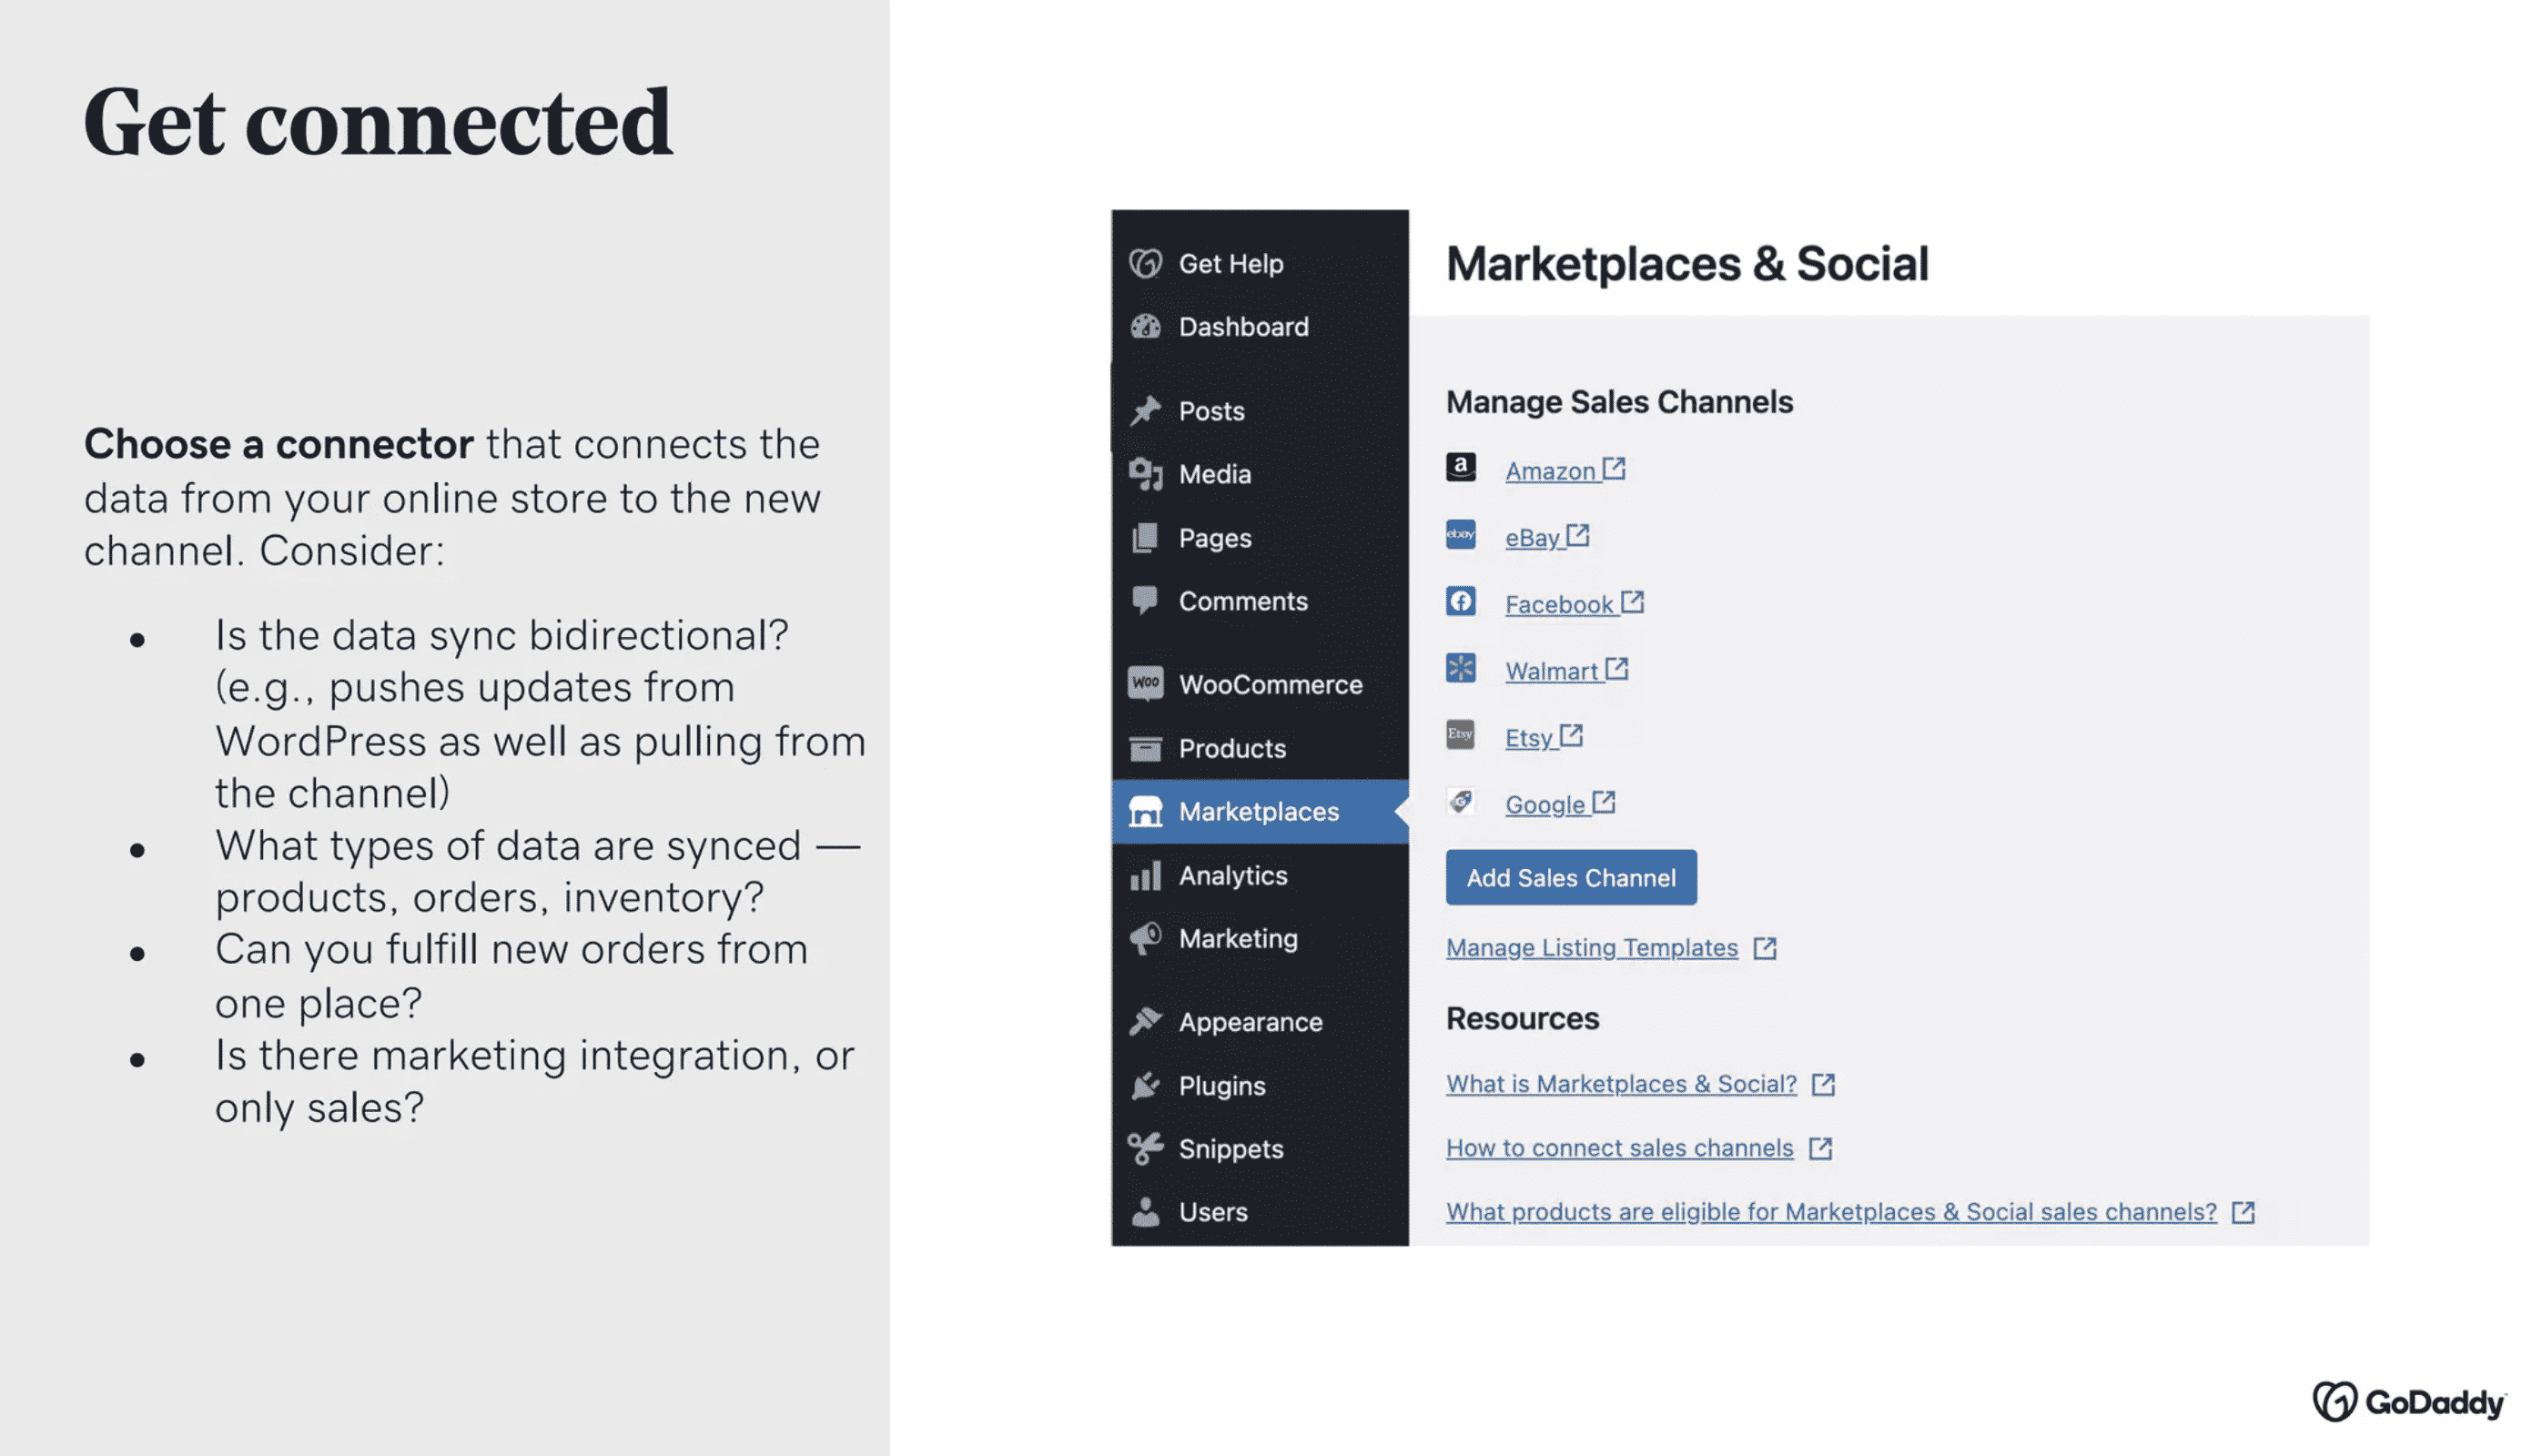Viewport: 2532px width, 1456px height.
Task: Open the eBay sales channel link
Action: pos(1547,537)
